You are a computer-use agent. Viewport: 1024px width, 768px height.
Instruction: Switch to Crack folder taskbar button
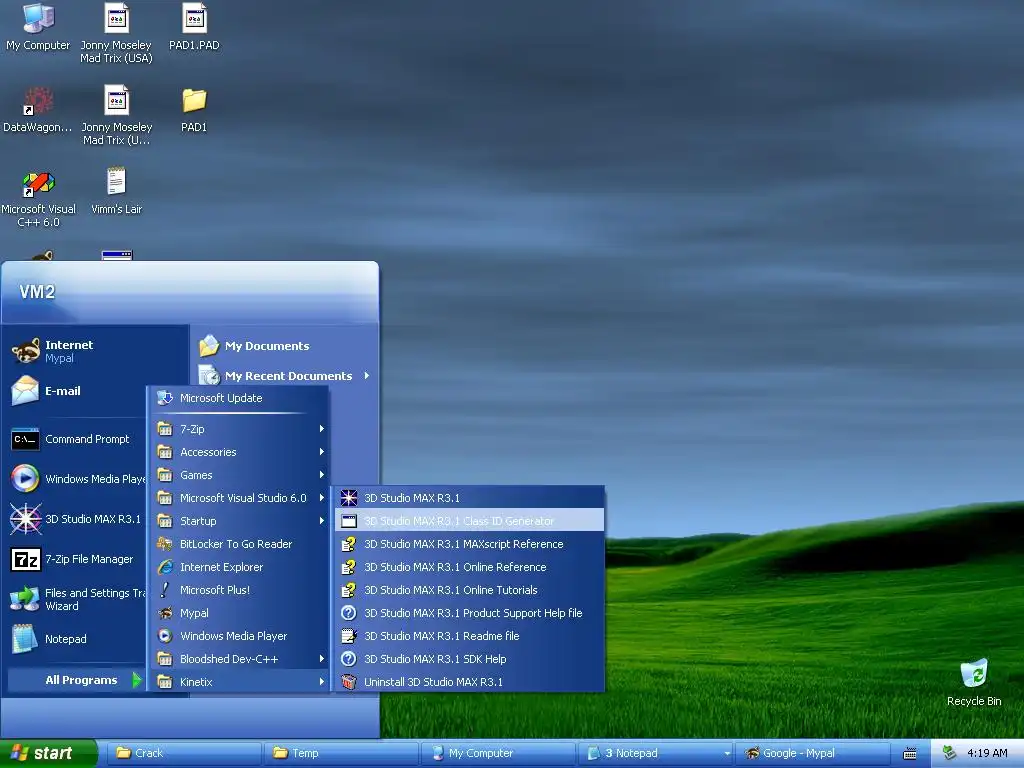tap(184, 753)
